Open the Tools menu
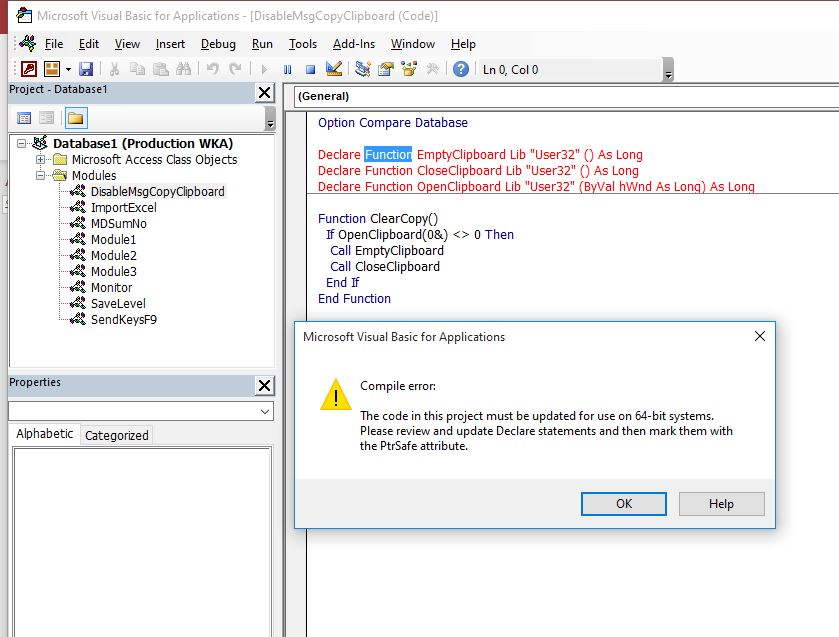 point(303,44)
